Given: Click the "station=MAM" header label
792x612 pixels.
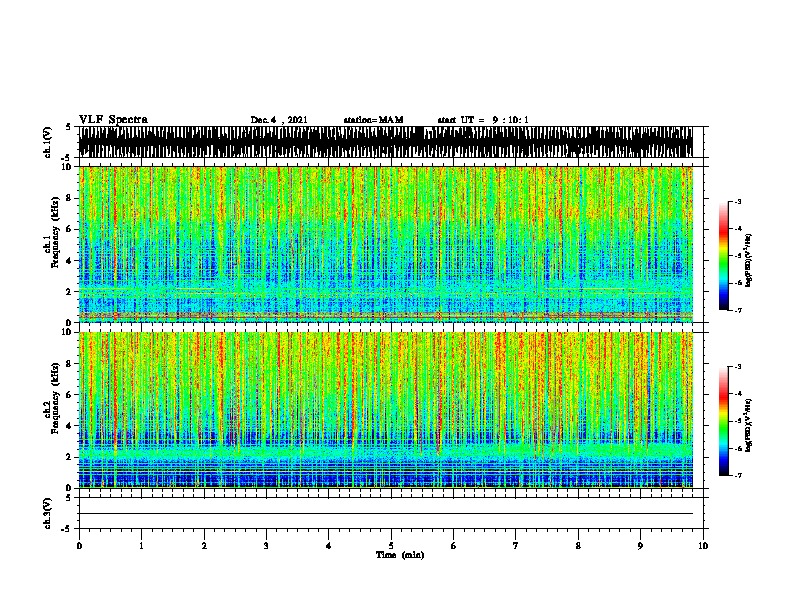Looking at the screenshot, I should 373,120.
